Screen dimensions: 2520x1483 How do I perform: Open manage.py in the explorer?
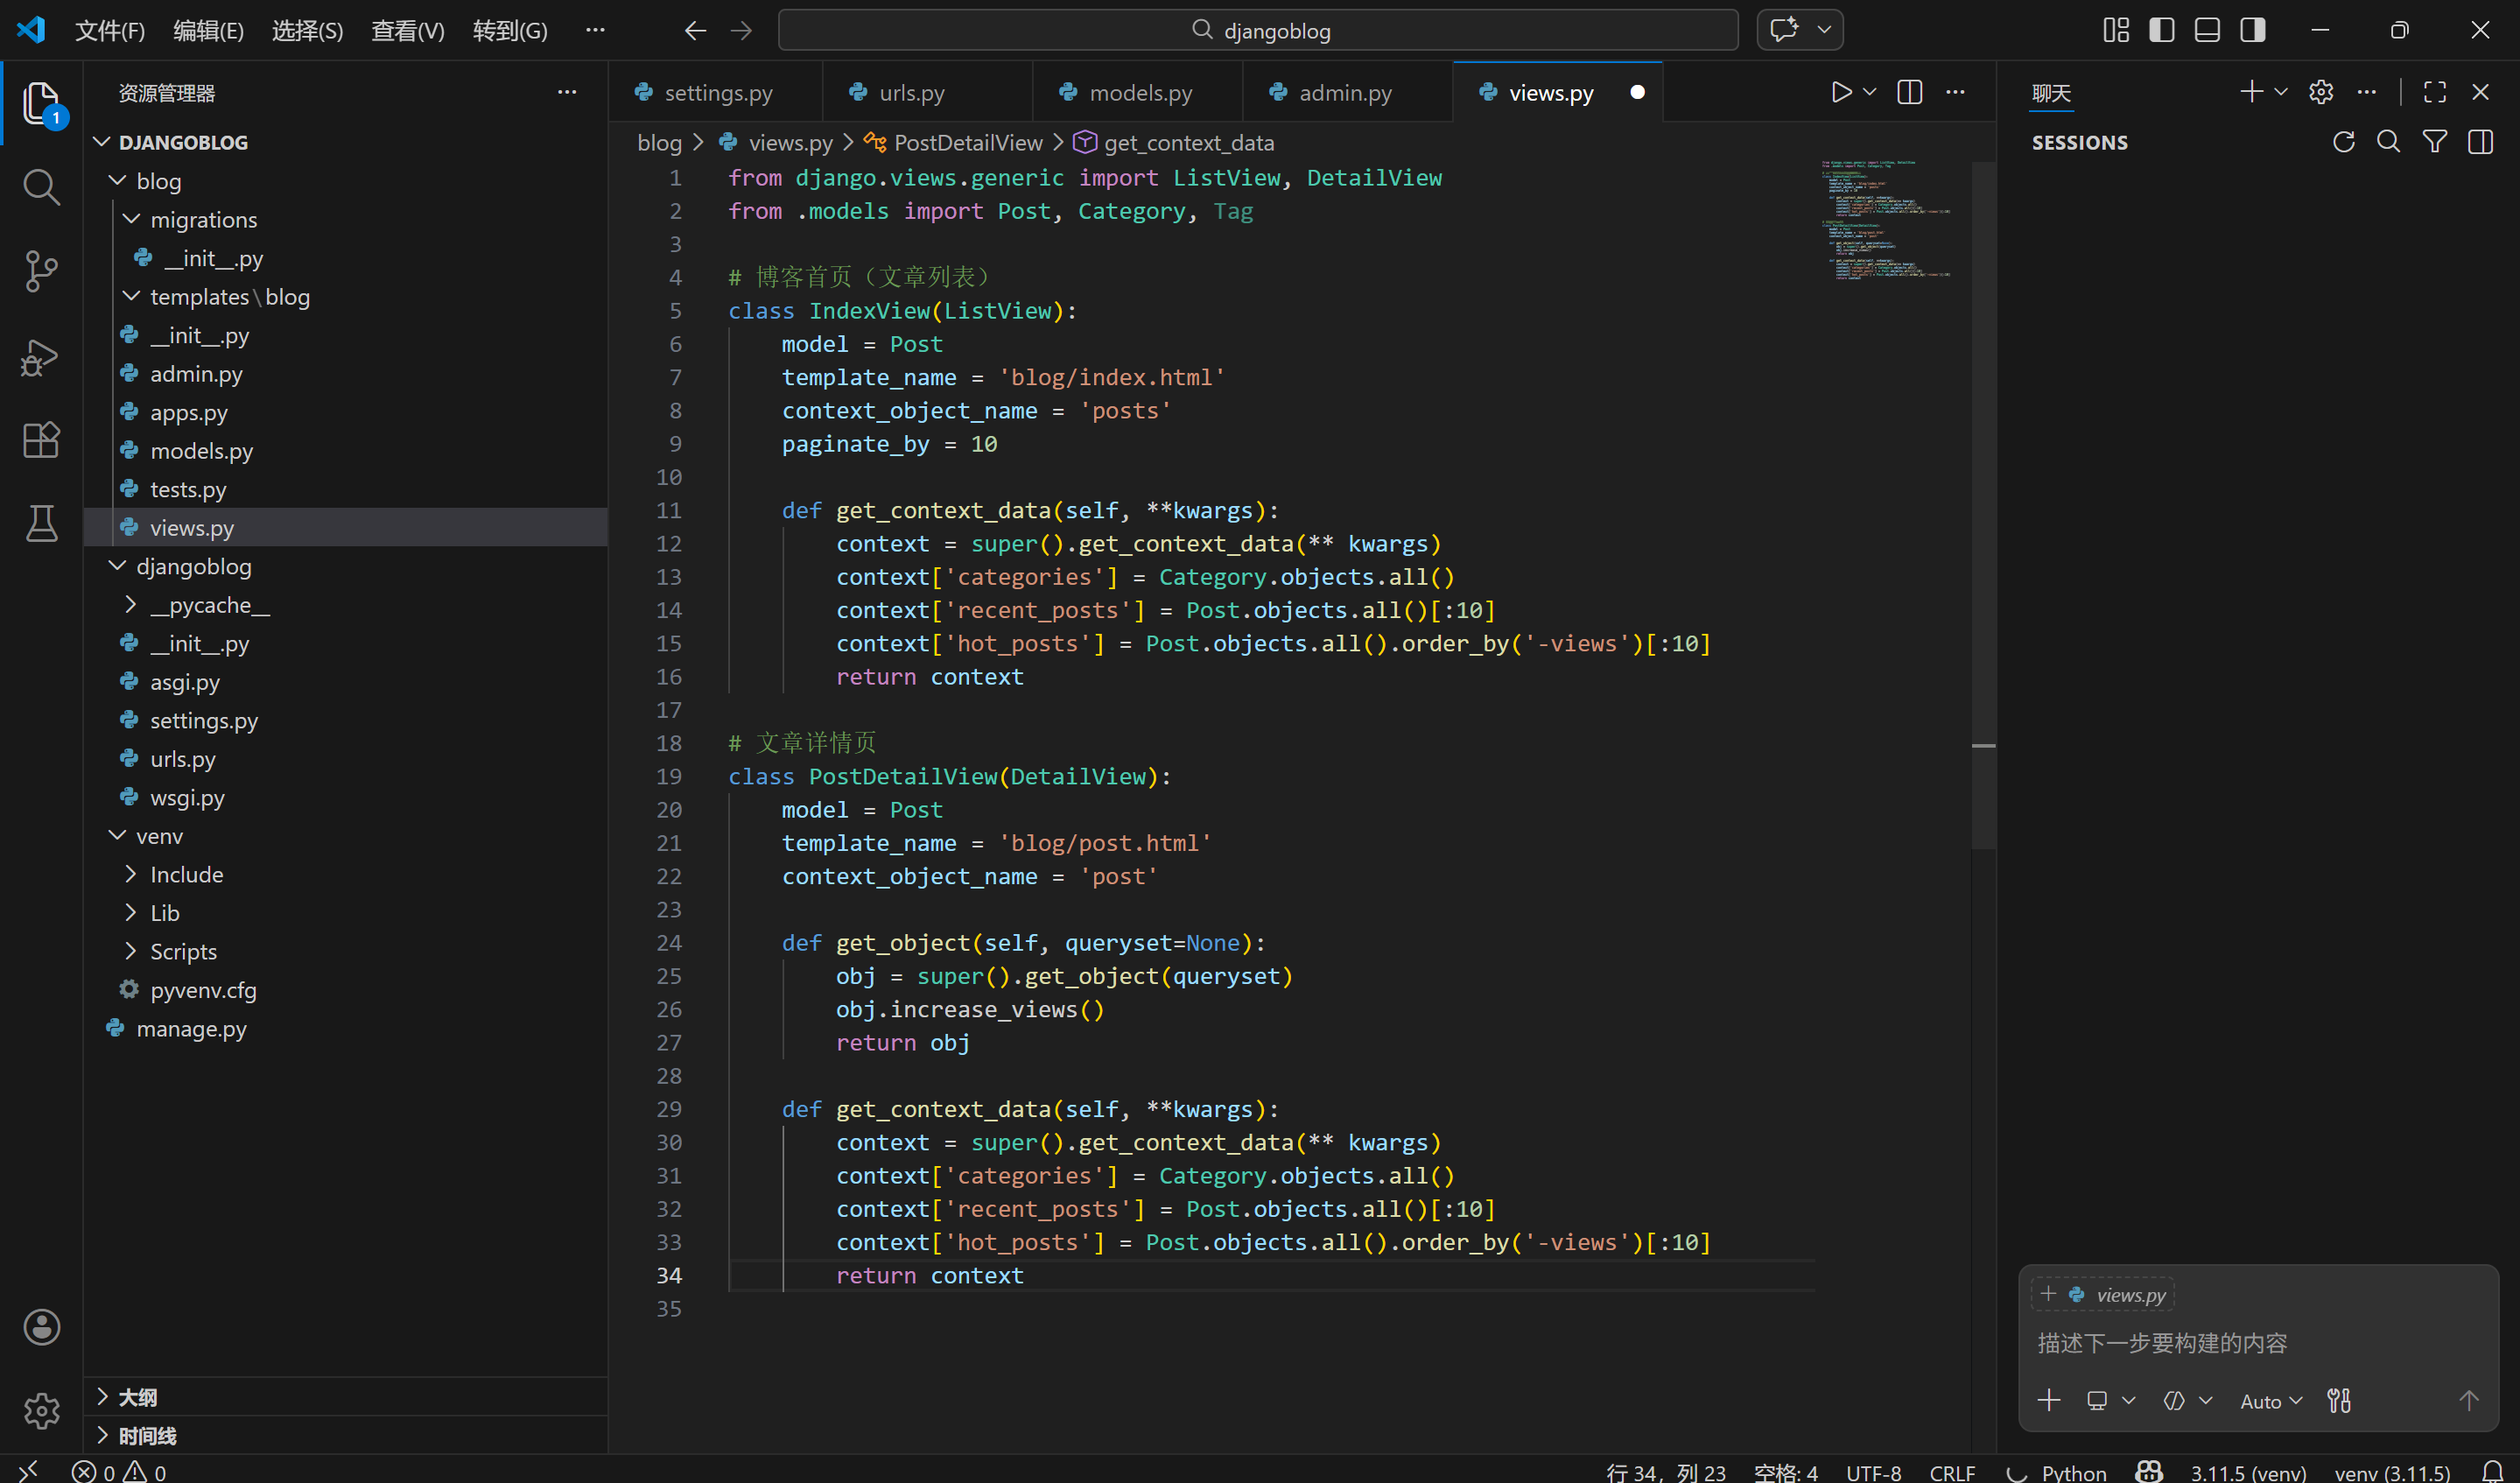coord(191,1028)
